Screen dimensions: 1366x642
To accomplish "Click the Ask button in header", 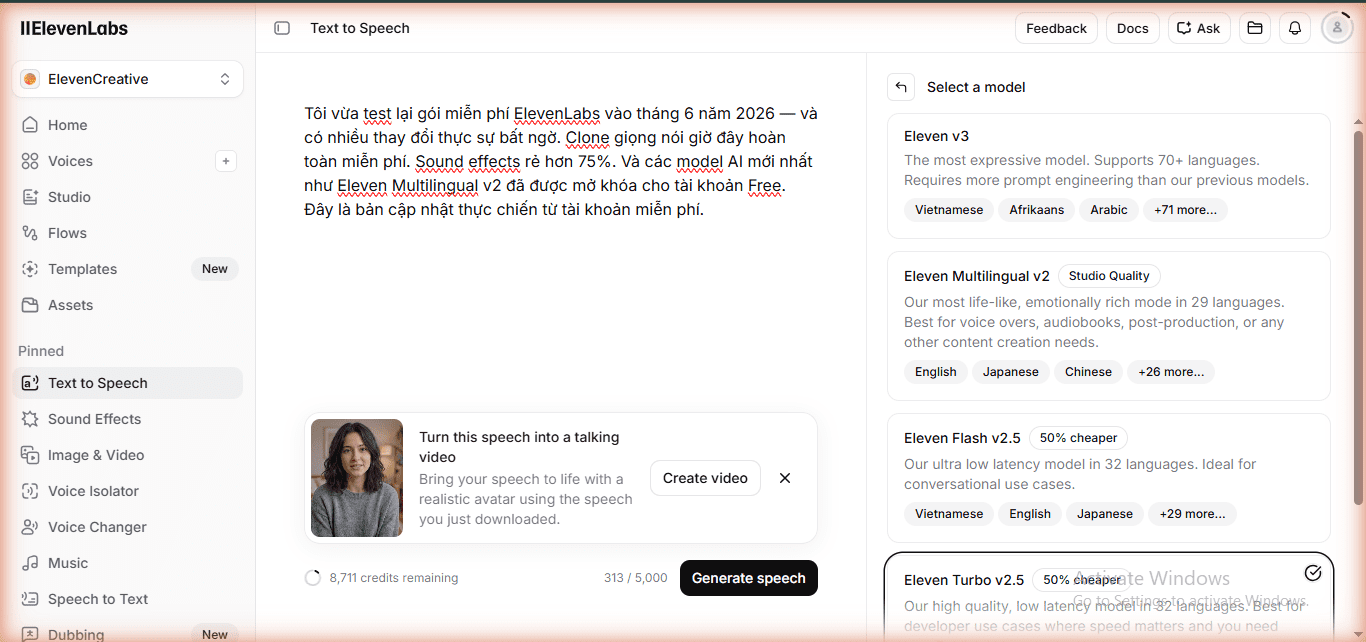I will click(1199, 28).
